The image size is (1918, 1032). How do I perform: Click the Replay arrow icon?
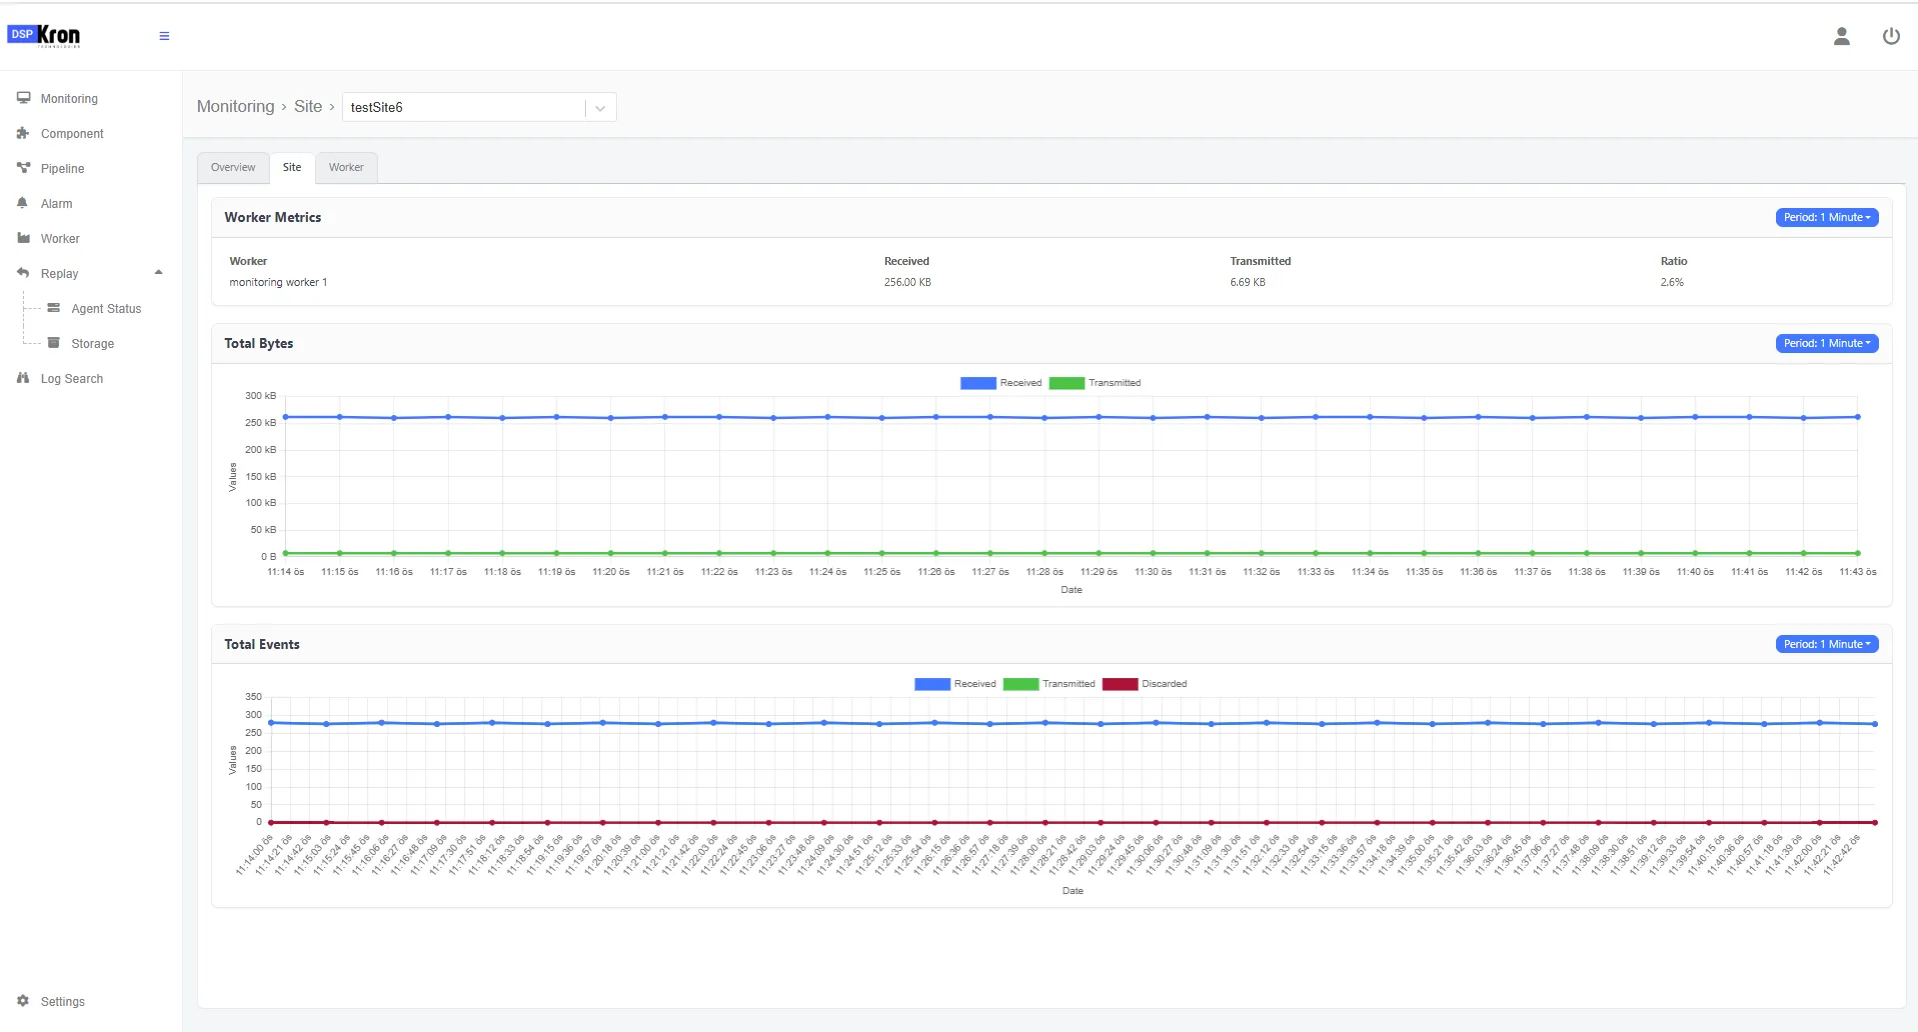pos(23,273)
